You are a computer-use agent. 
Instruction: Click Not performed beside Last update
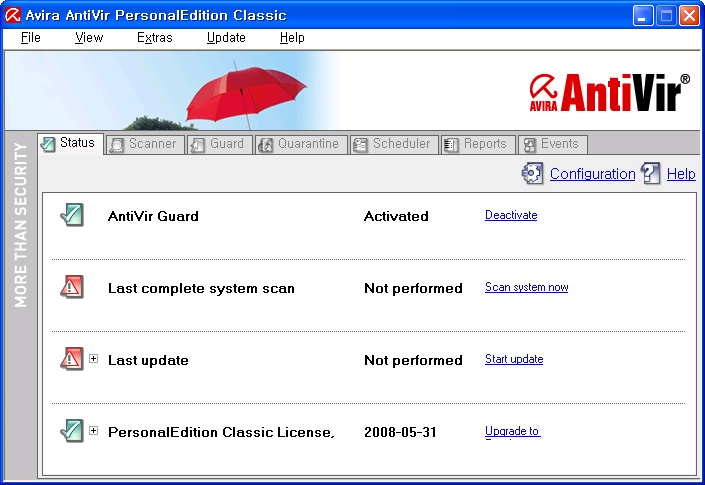click(x=413, y=360)
